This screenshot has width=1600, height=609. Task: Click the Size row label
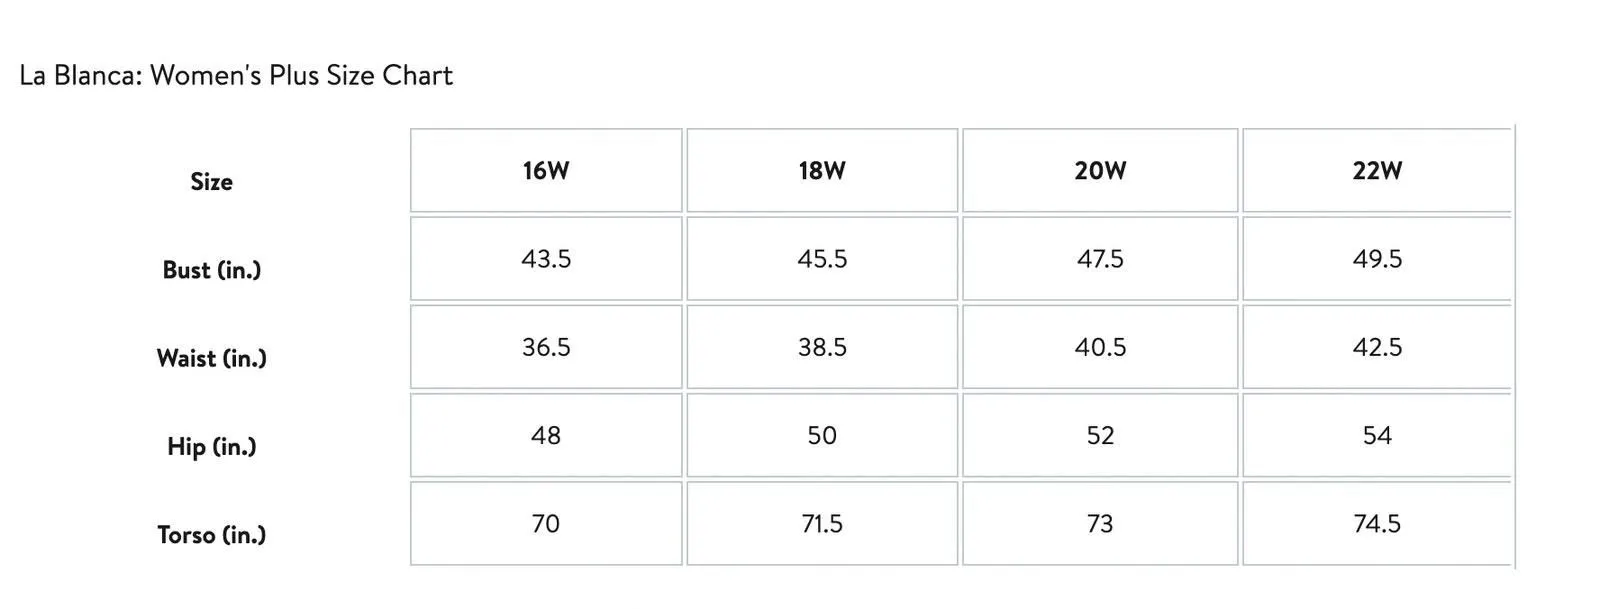(212, 182)
